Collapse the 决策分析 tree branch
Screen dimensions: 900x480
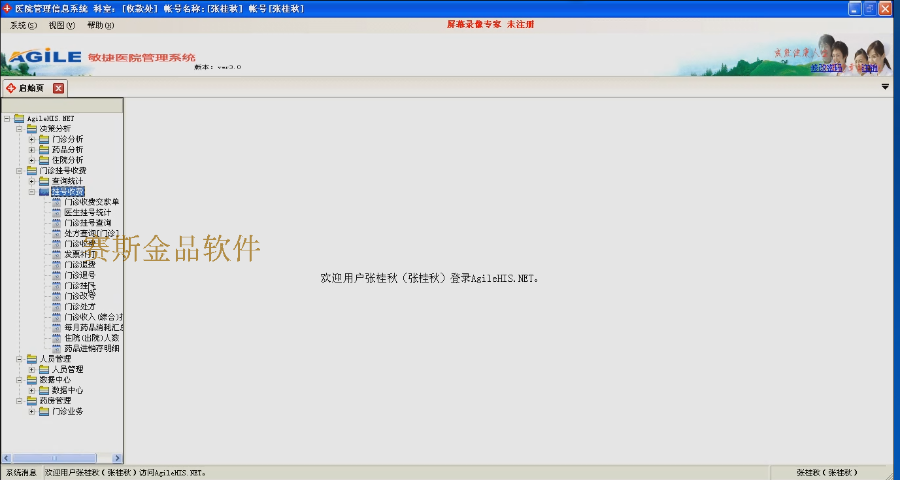pyautogui.click(x=20, y=129)
